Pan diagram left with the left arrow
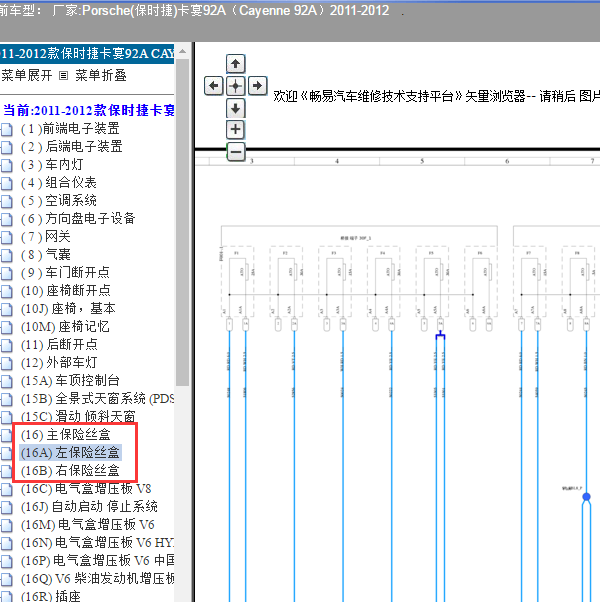 [x=213, y=86]
